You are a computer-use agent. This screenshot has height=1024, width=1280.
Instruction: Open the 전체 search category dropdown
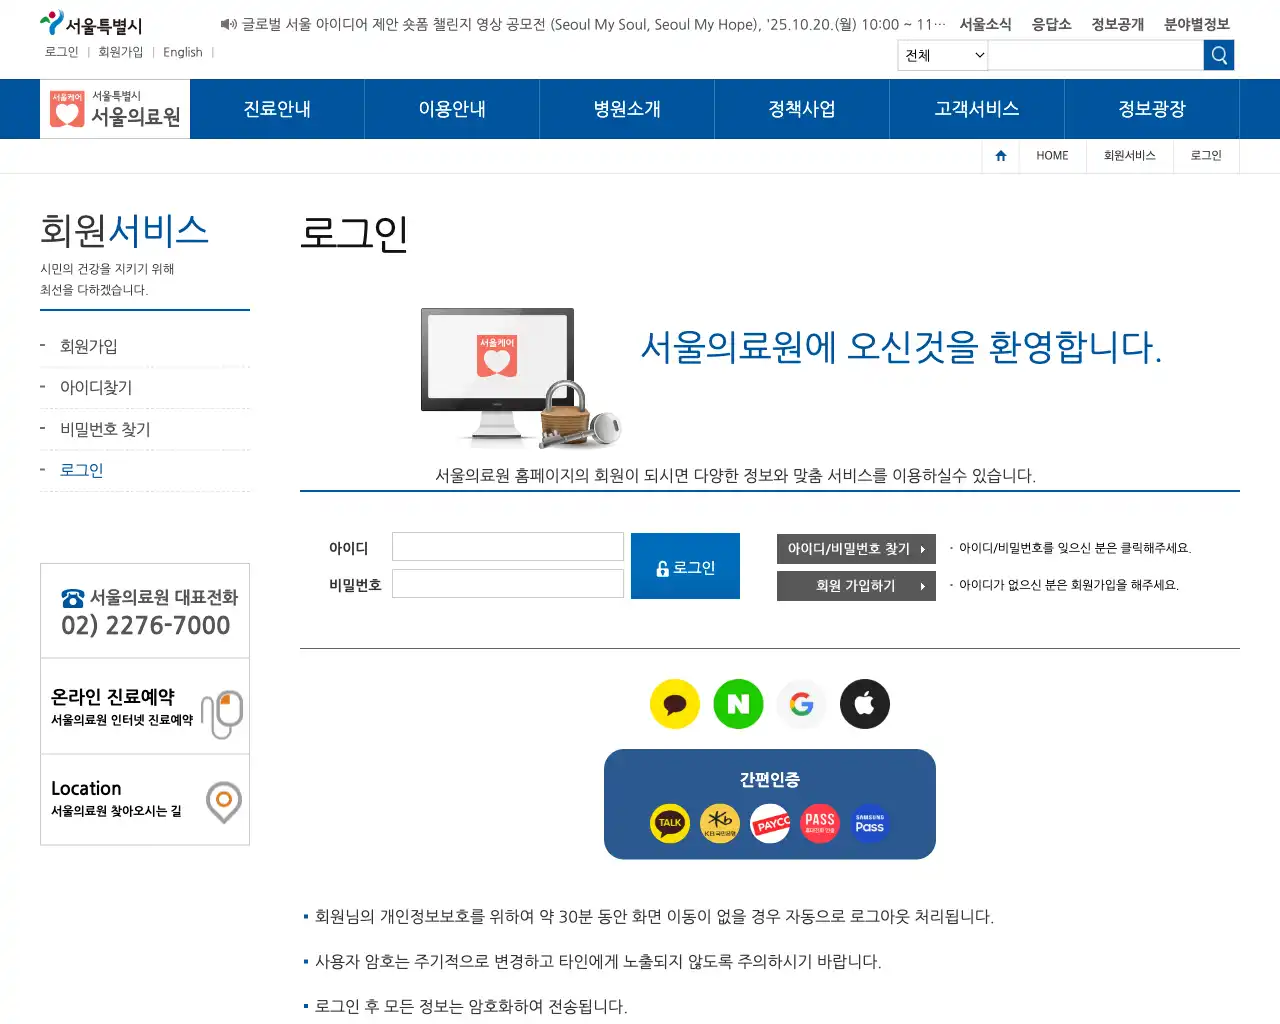click(x=941, y=55)
